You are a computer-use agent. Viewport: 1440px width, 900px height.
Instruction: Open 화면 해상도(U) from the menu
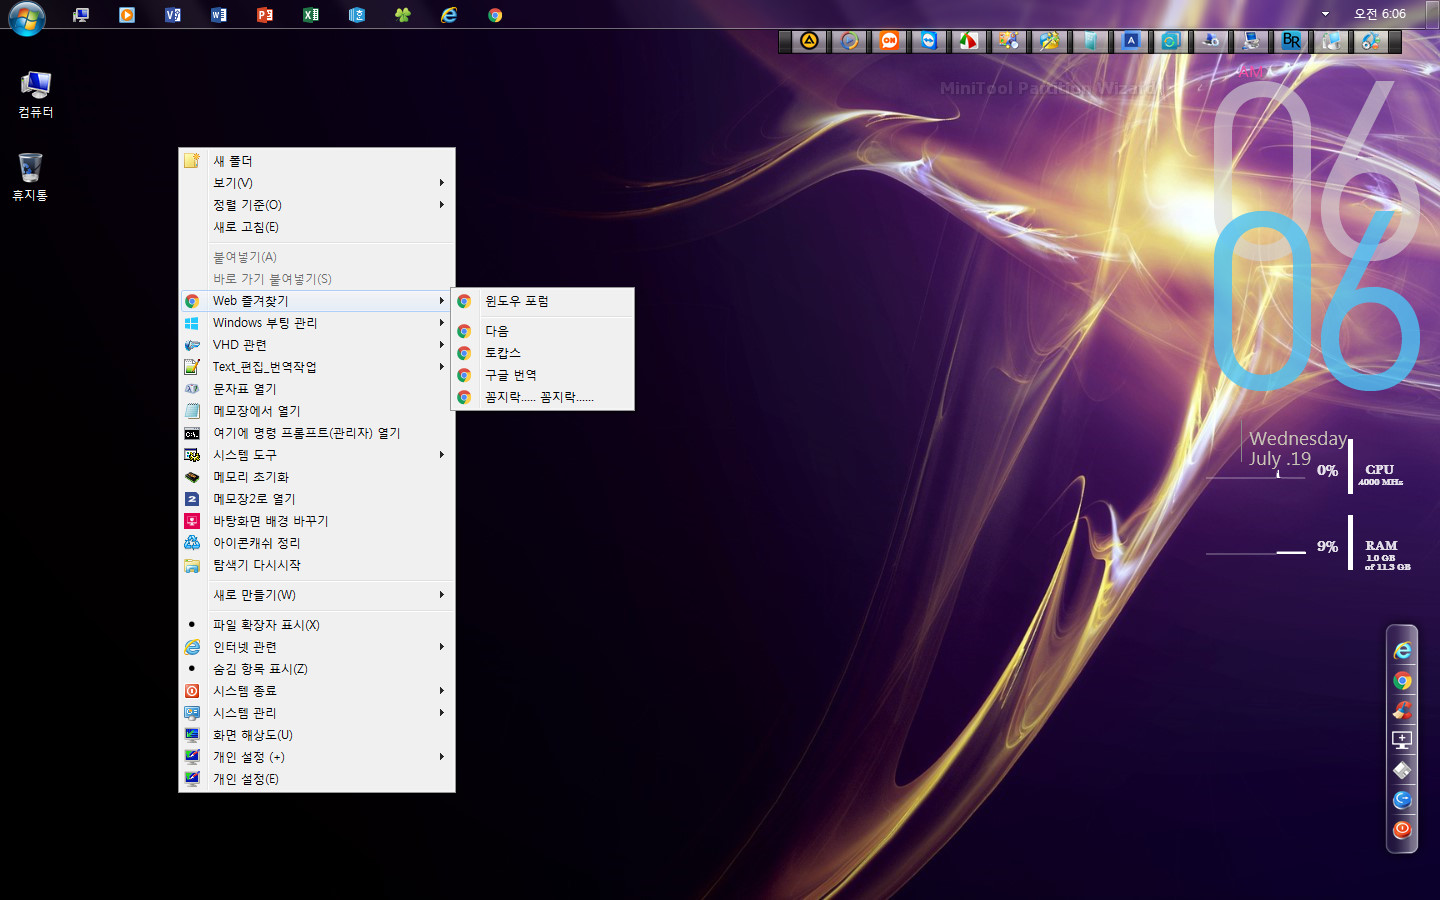317,735
